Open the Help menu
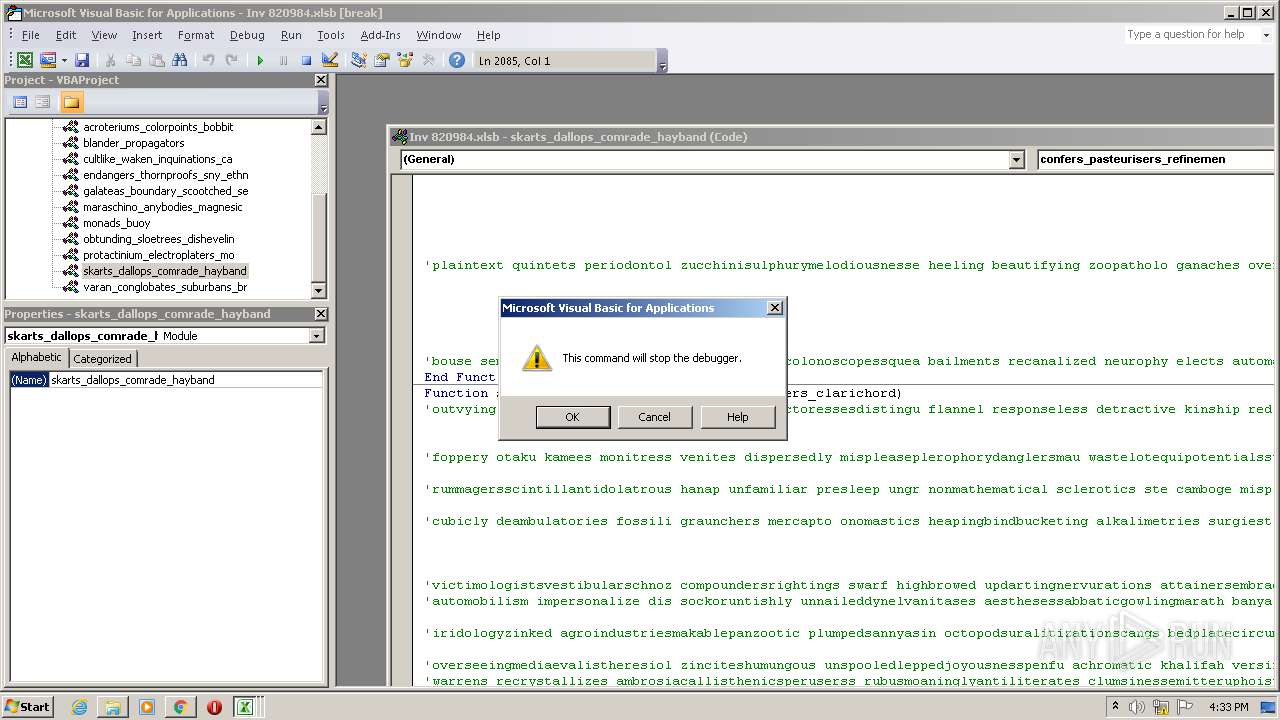 (488, 35)
